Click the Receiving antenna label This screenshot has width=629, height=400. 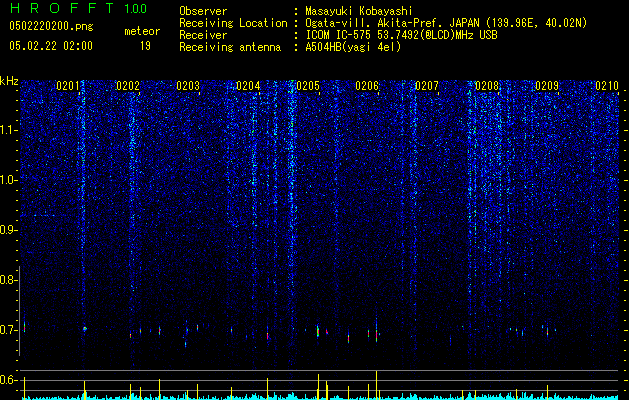[x=230, y=47]
